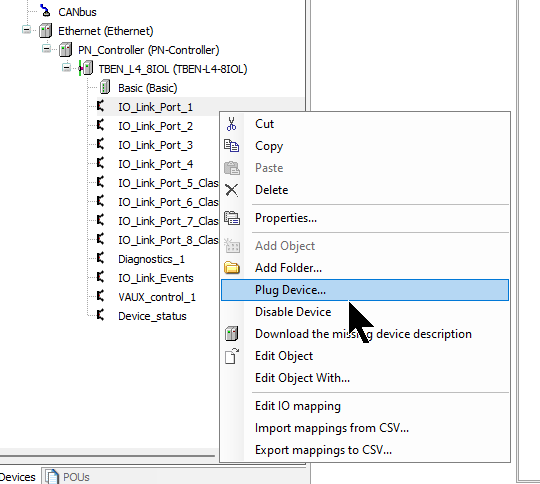Click the TBEN_L4_8IOL device icon
The height and width of the screenshot is (484, 540).
(x=86, y=68)
